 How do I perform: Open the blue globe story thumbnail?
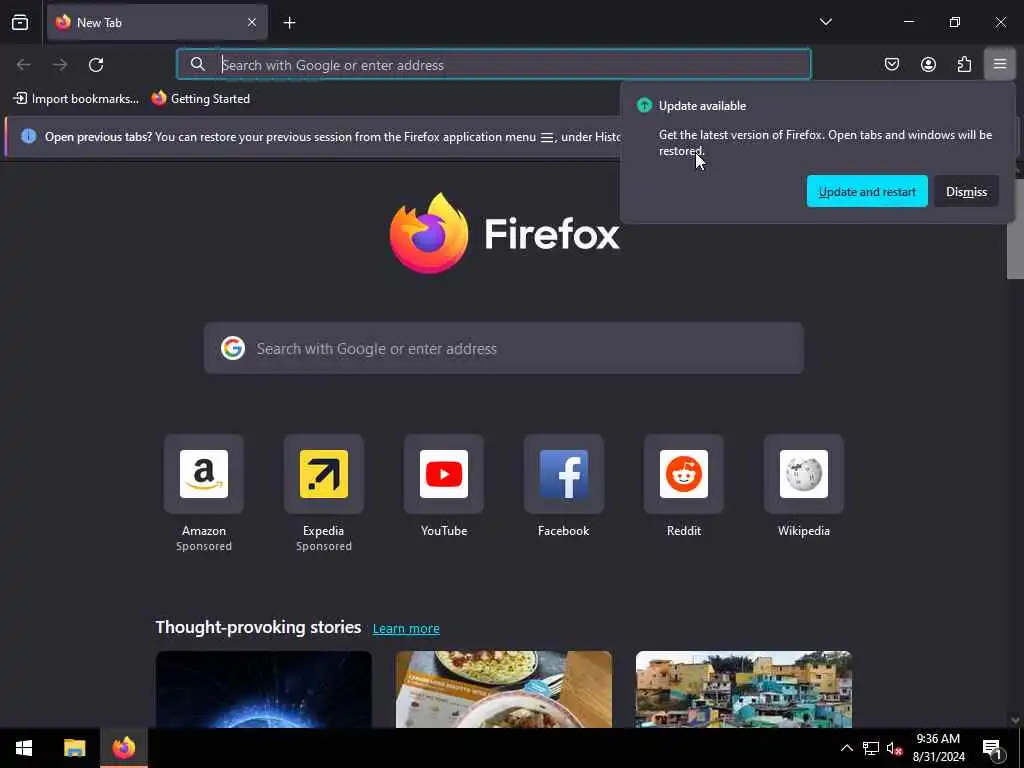click(264, 689)
